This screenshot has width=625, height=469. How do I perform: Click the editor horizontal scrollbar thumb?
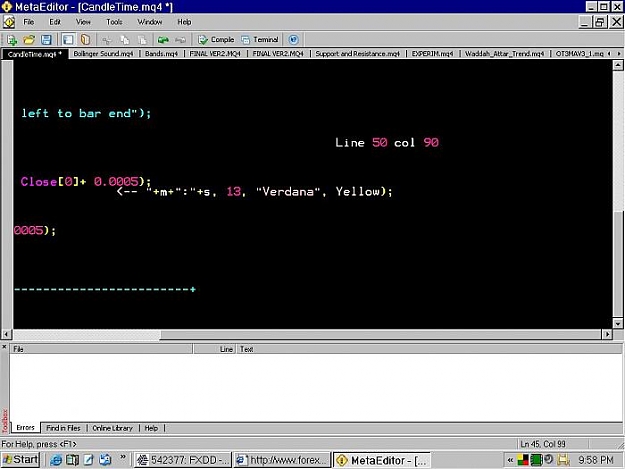click(x=381, y=334)
